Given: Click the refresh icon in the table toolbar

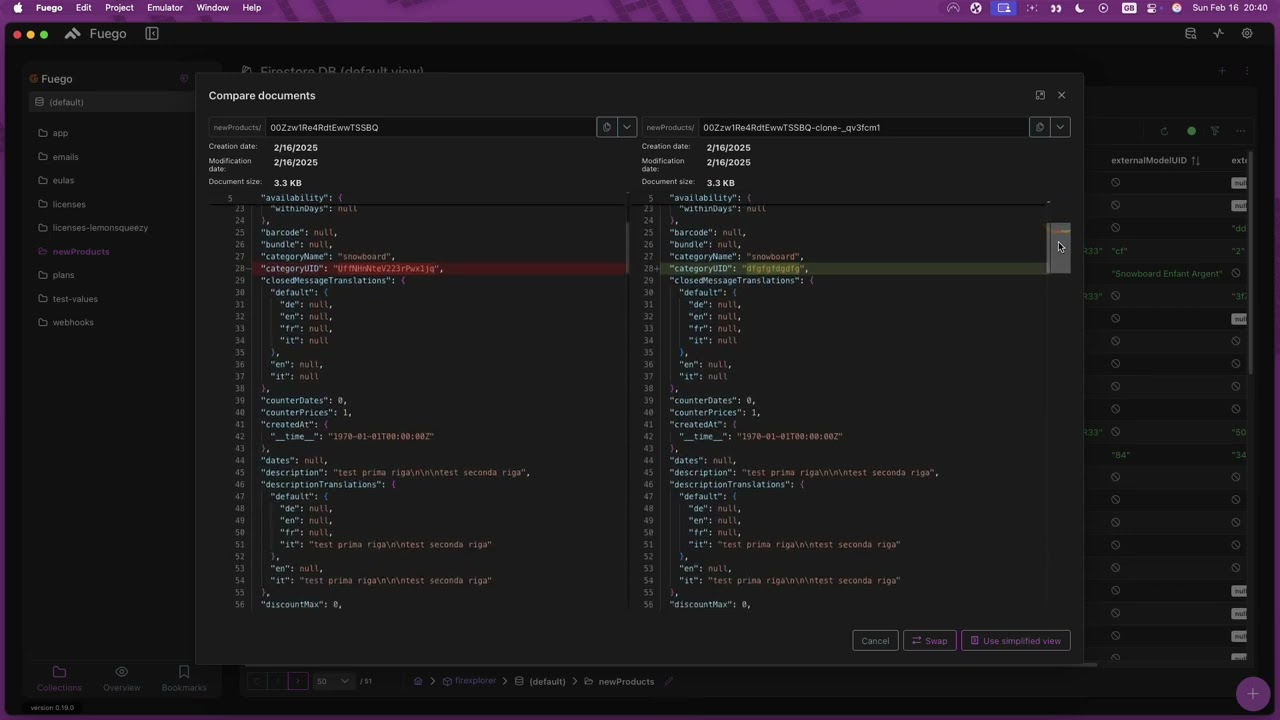Looking at the screenshot, I should pos(1164,131).
